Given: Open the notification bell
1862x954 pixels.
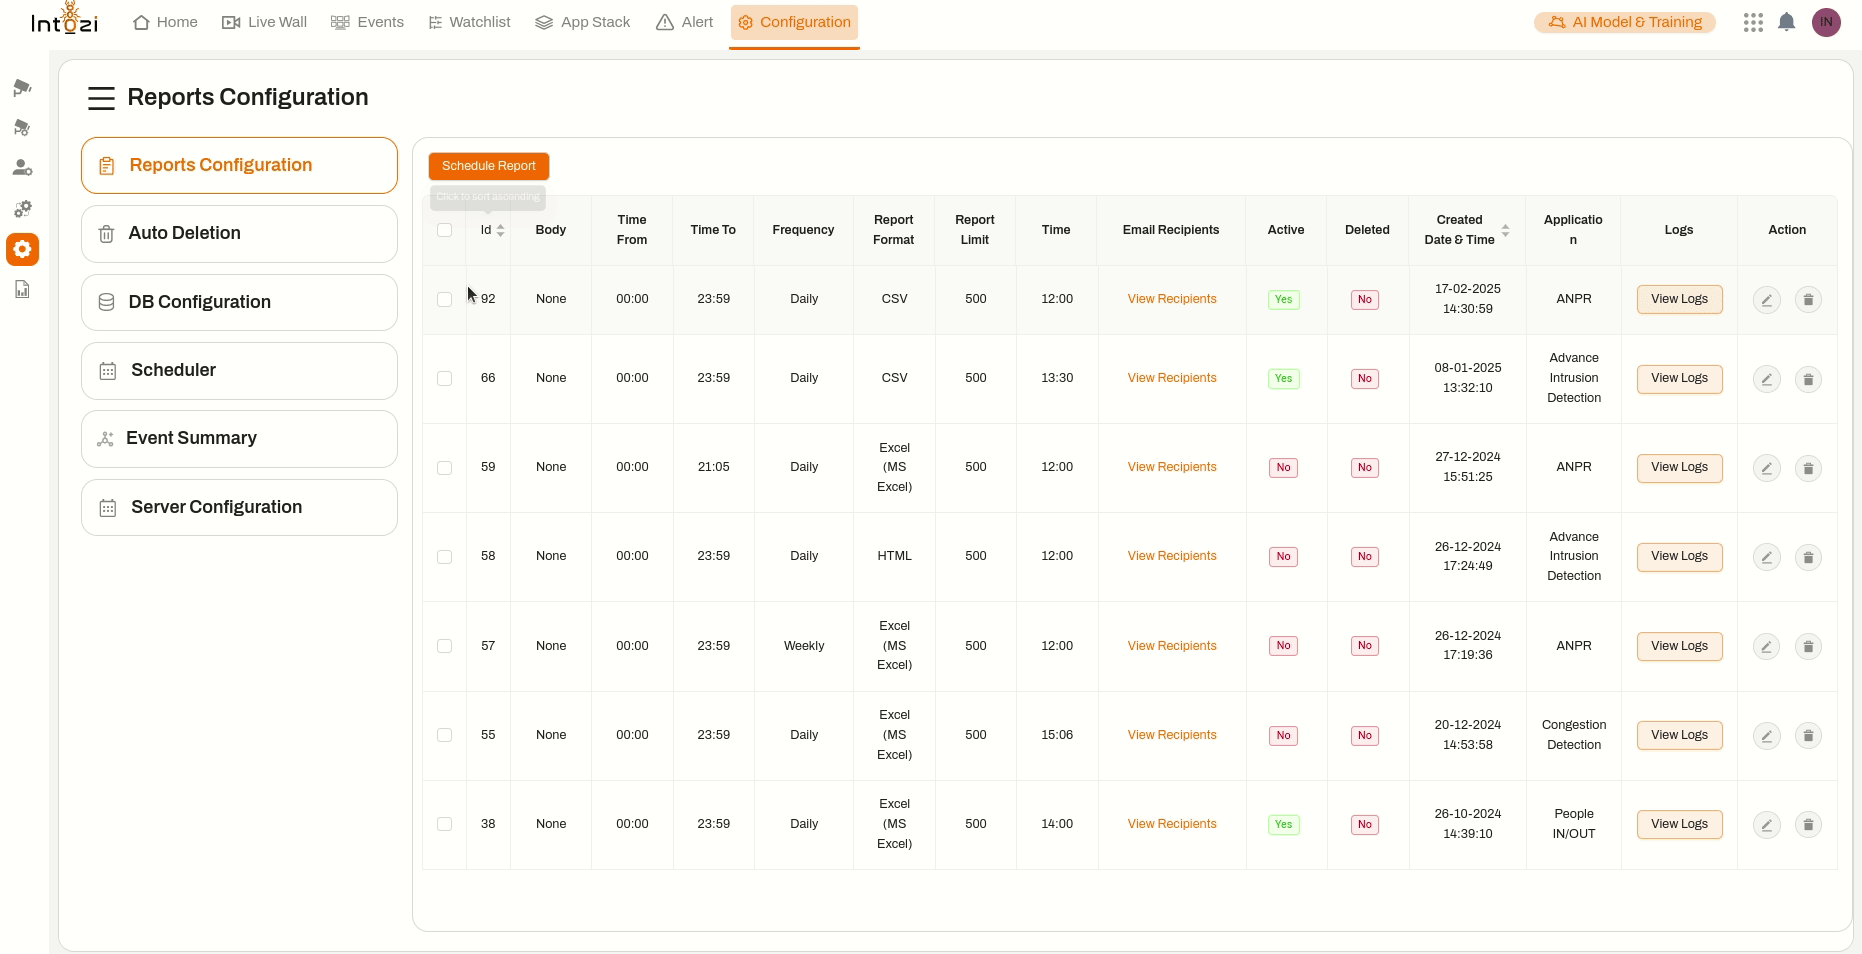Looking at the screenshot, I should (x=1788, y=22).
